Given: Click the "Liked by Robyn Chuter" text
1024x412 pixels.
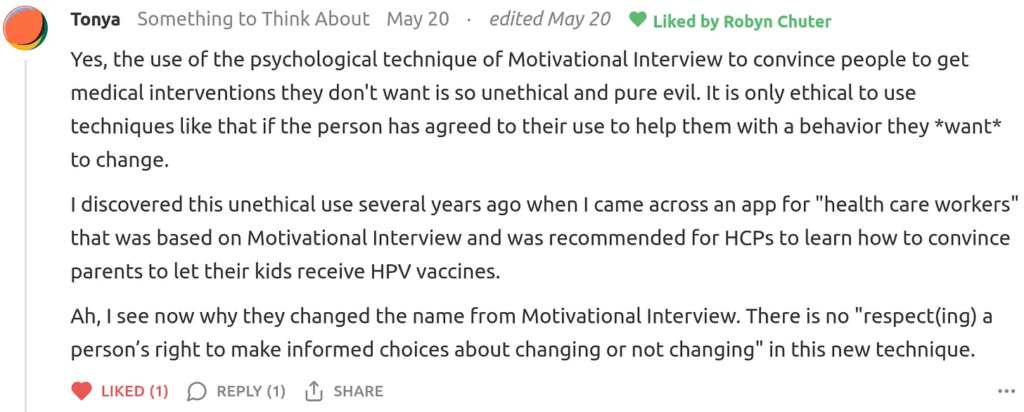Looking at the screenshot, I should pos(742,21).
